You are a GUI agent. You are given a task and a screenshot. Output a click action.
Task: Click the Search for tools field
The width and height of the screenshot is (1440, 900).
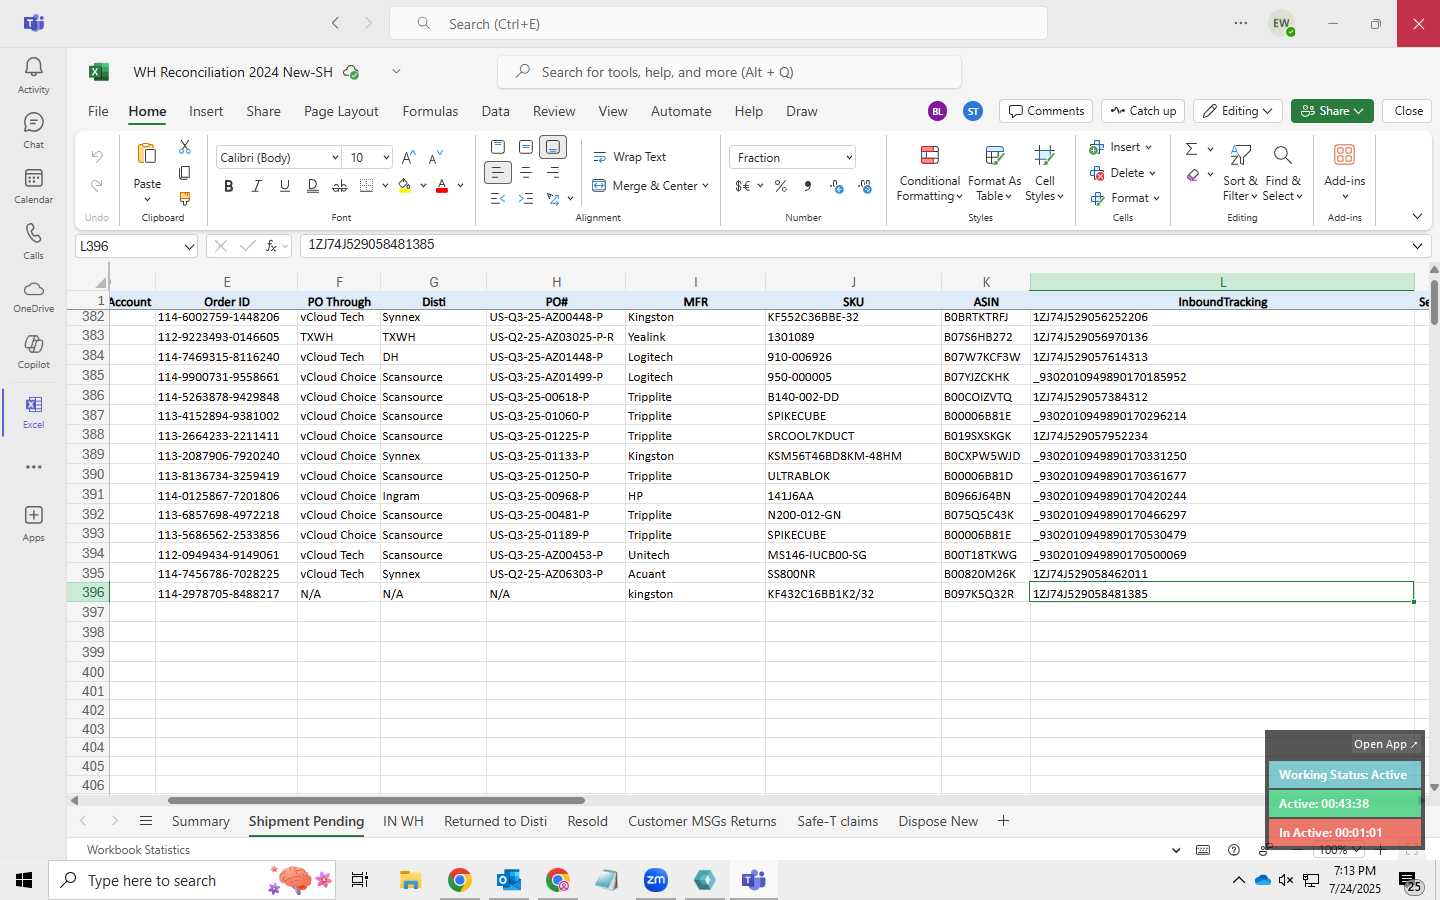tap(729, 72)
